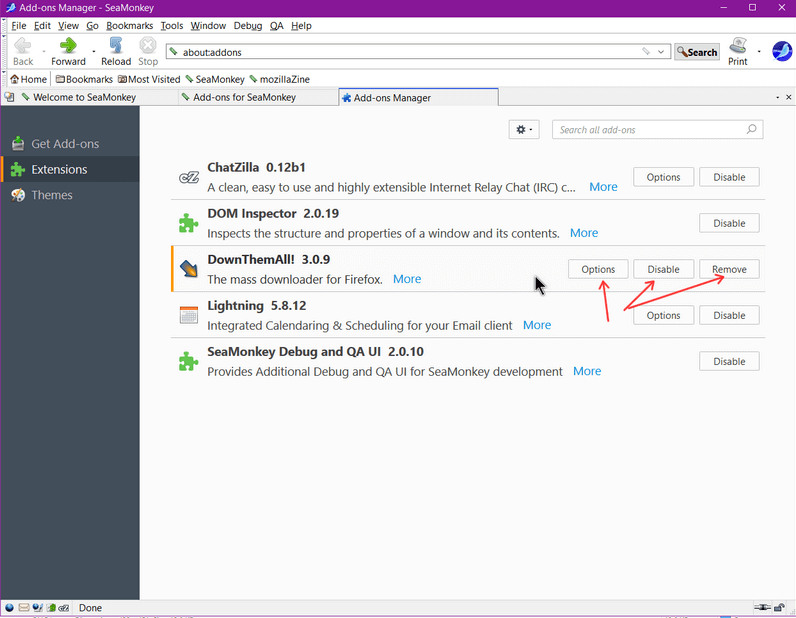The height and width of the screenshot is (618, 796).
Task: Open the View menu
Action: coord(68,25)
